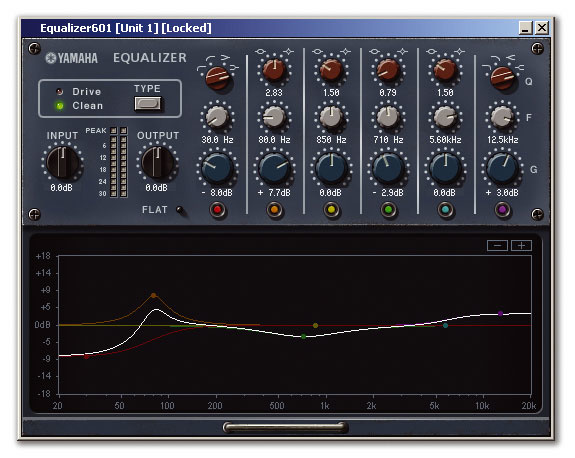This screenshot has height=458, width=575.
Task: Toggle the red band 1 enable button
Action: click(217, 210)
